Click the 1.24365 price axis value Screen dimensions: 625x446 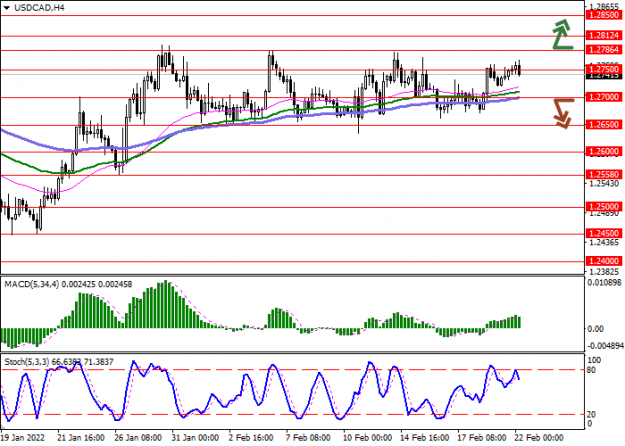click(x=604, y=242)
